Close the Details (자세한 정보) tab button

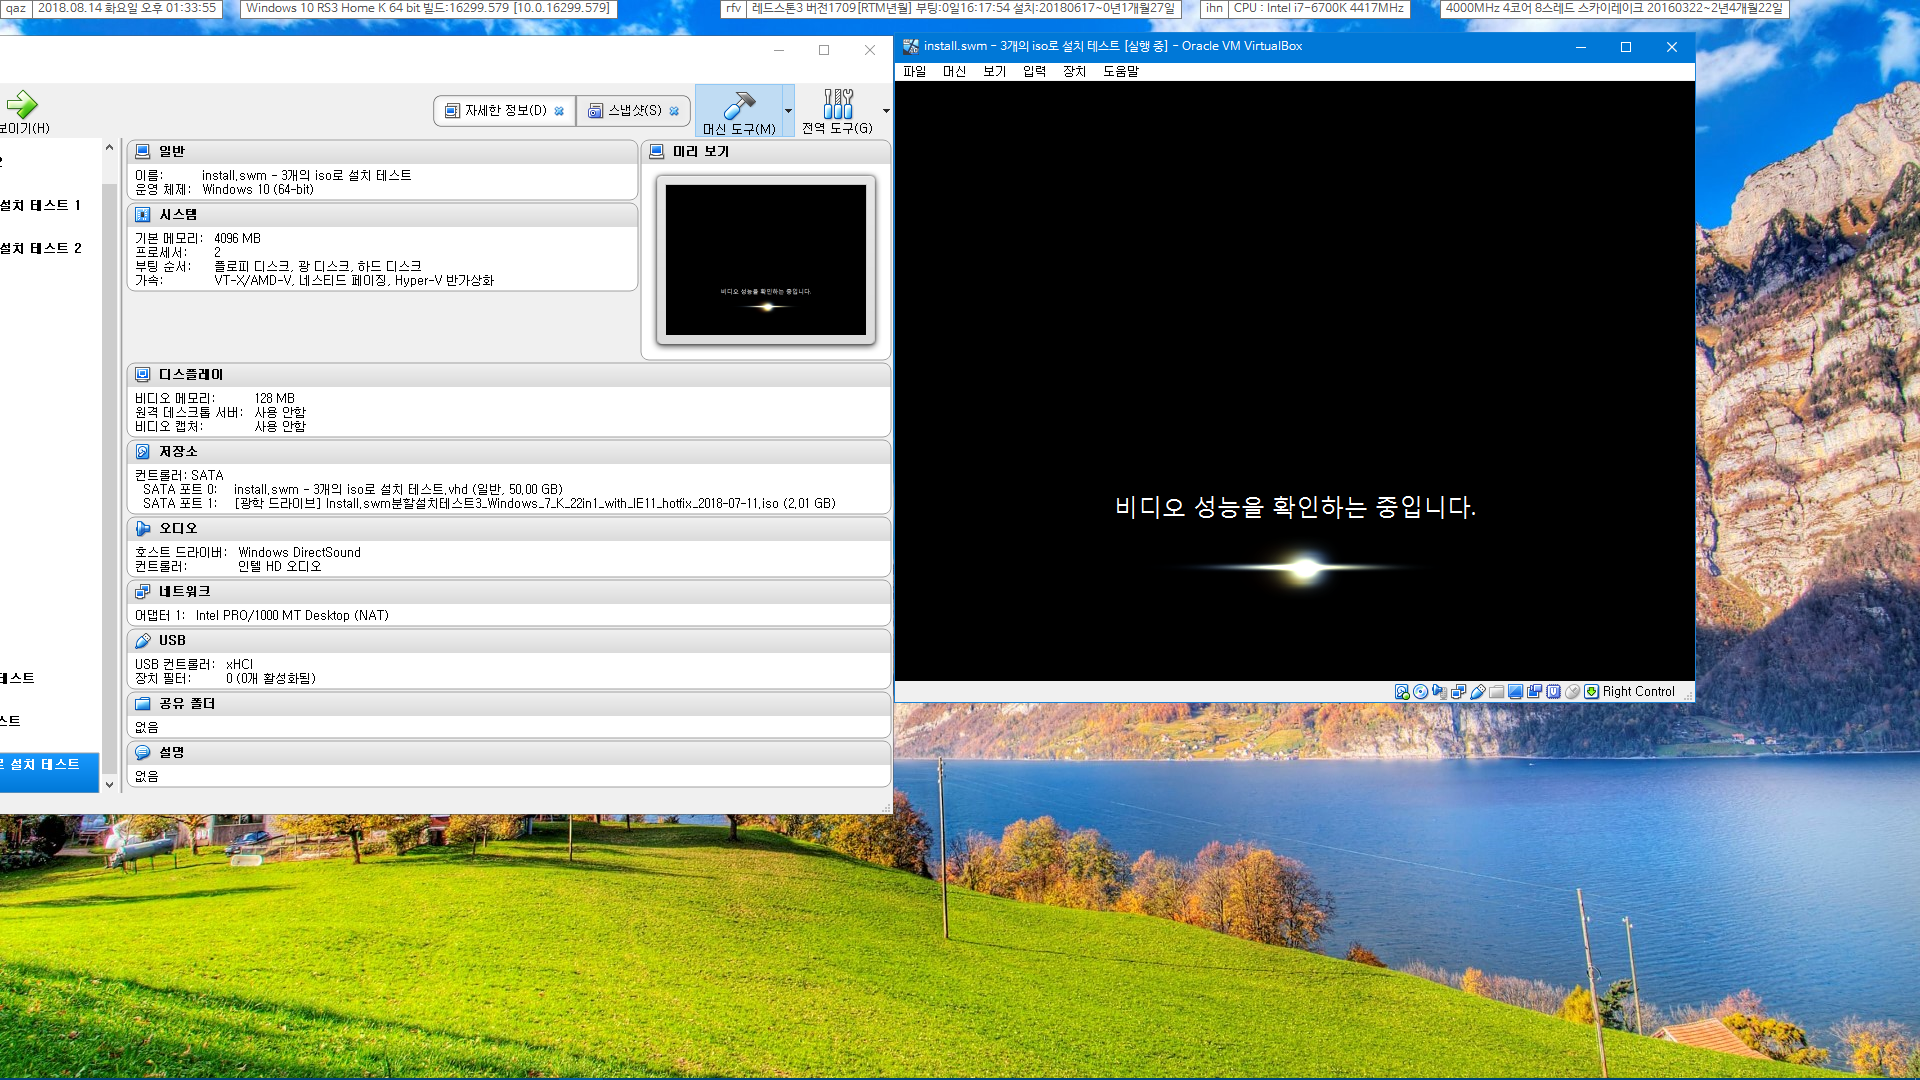tap(559, 111)
